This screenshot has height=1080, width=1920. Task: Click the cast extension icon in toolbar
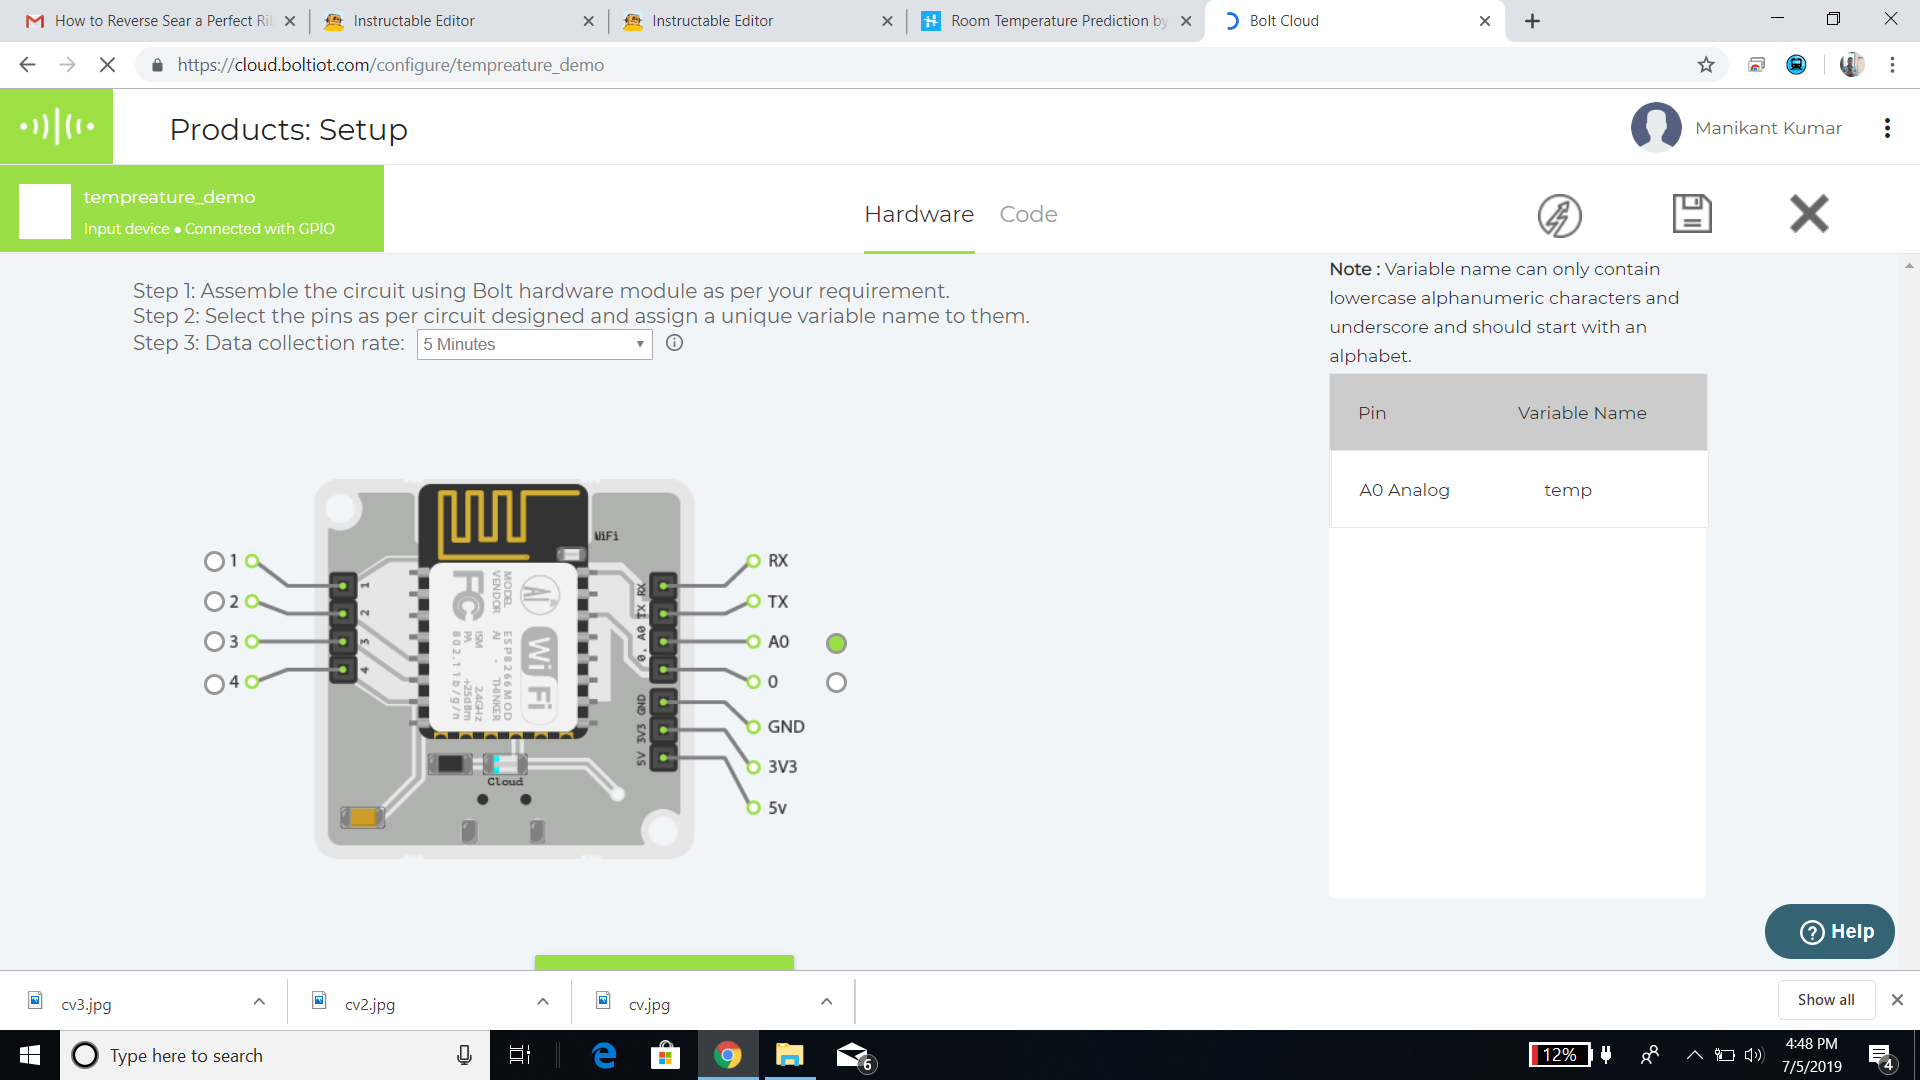point(1756,65)
